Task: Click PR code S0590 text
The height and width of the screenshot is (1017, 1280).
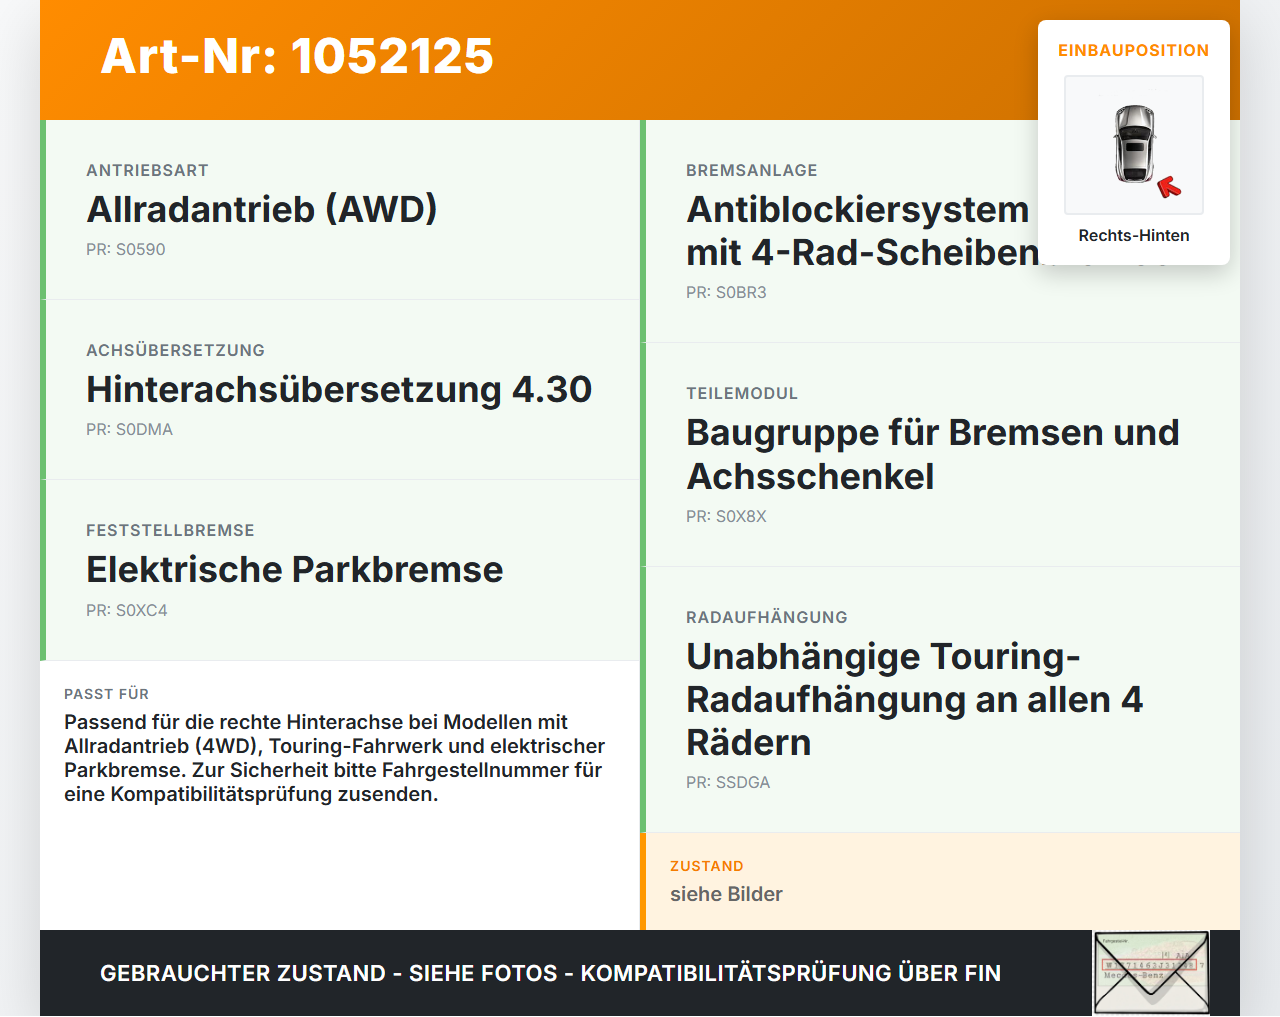Action: pos(126,250)
